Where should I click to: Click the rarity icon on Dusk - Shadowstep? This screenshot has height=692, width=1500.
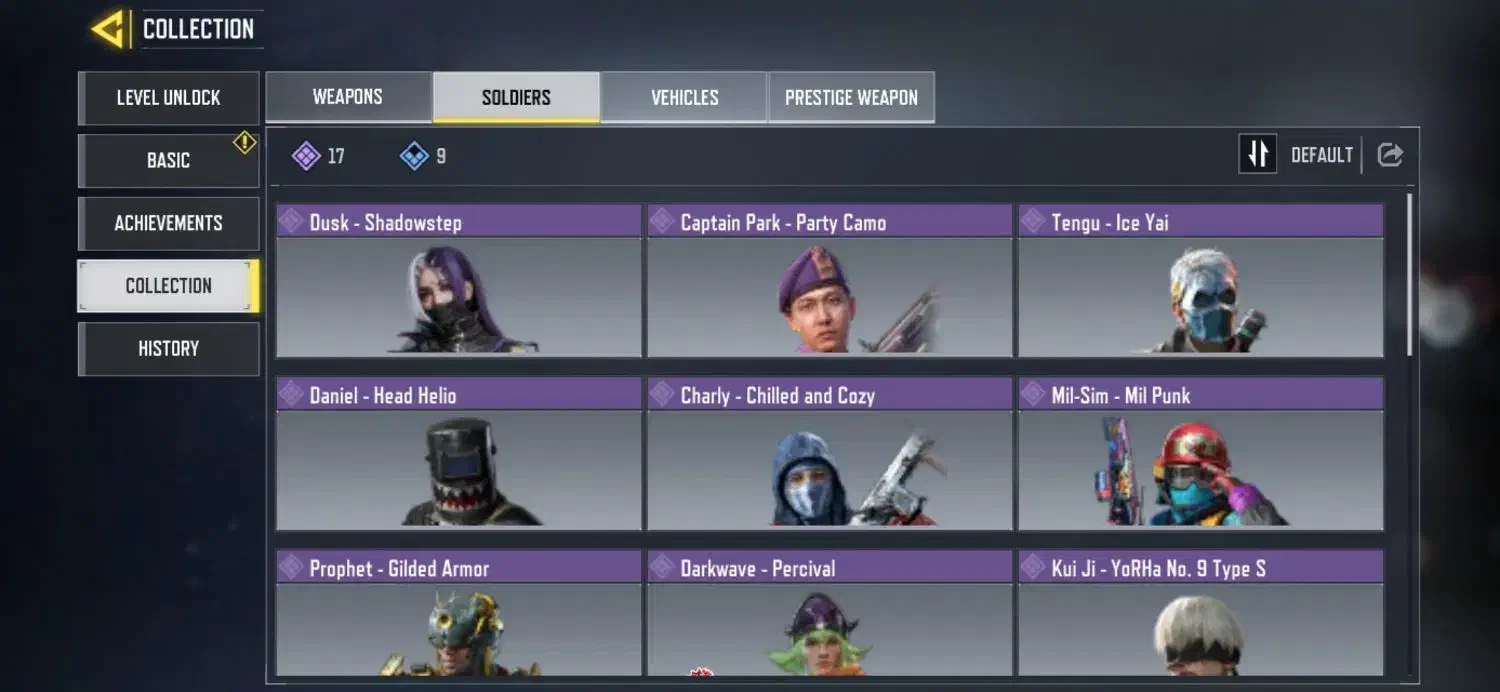click(x=291, y=221)
